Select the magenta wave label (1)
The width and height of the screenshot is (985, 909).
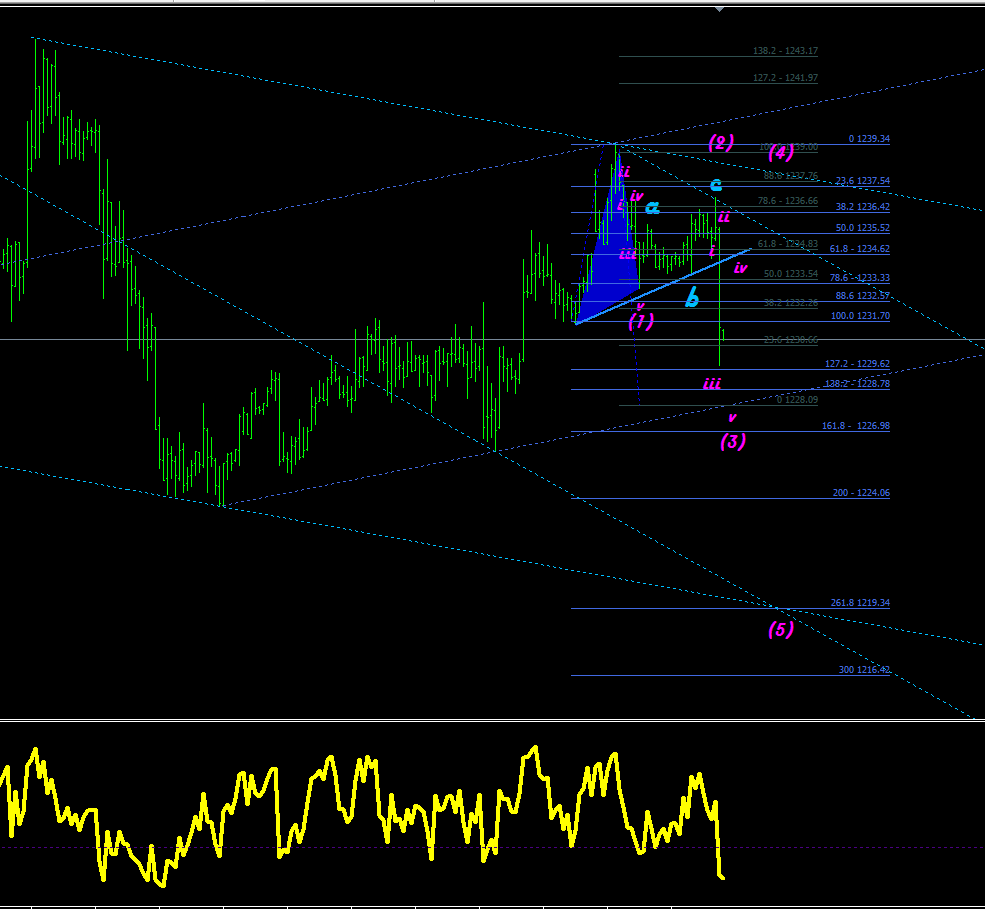pyautogui.click(x=641, y=321)
